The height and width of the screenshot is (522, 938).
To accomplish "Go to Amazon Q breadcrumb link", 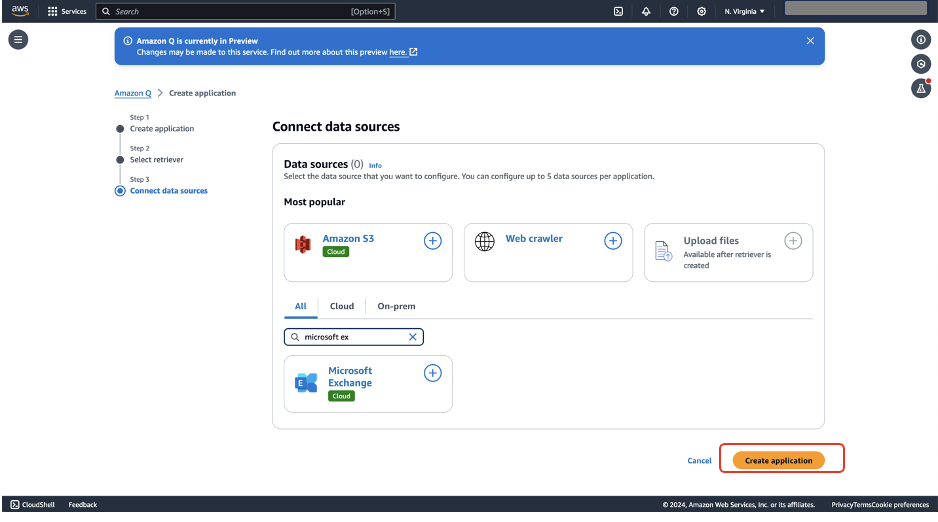I will point(133,93).
